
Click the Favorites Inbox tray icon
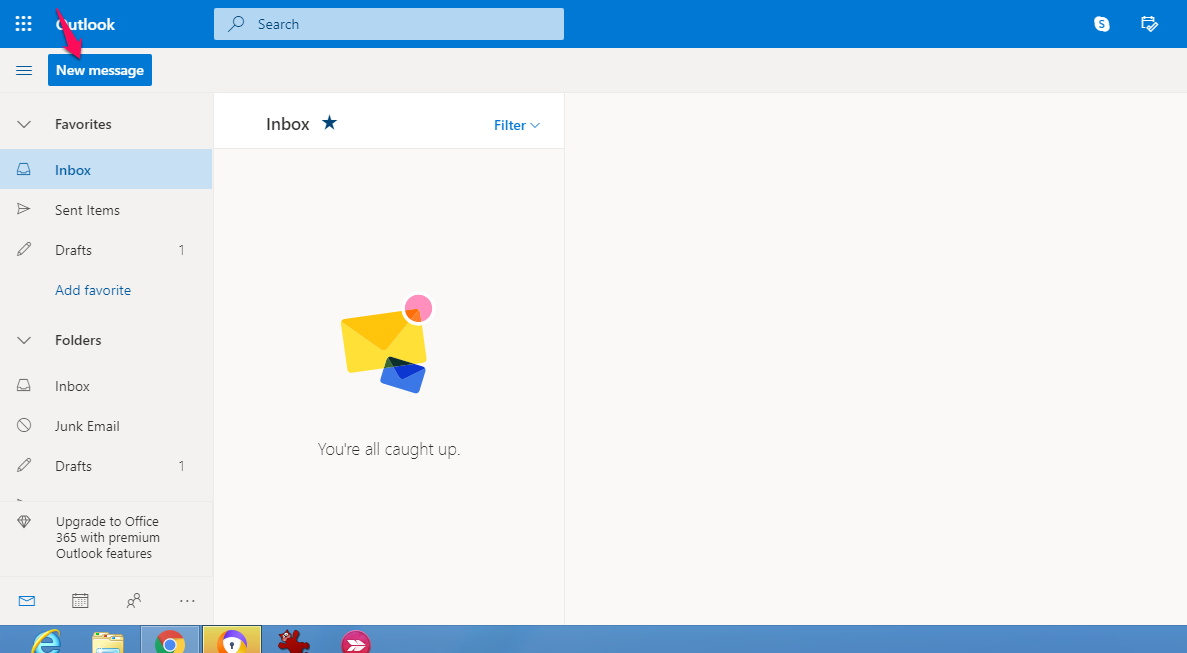pos(23,169)
